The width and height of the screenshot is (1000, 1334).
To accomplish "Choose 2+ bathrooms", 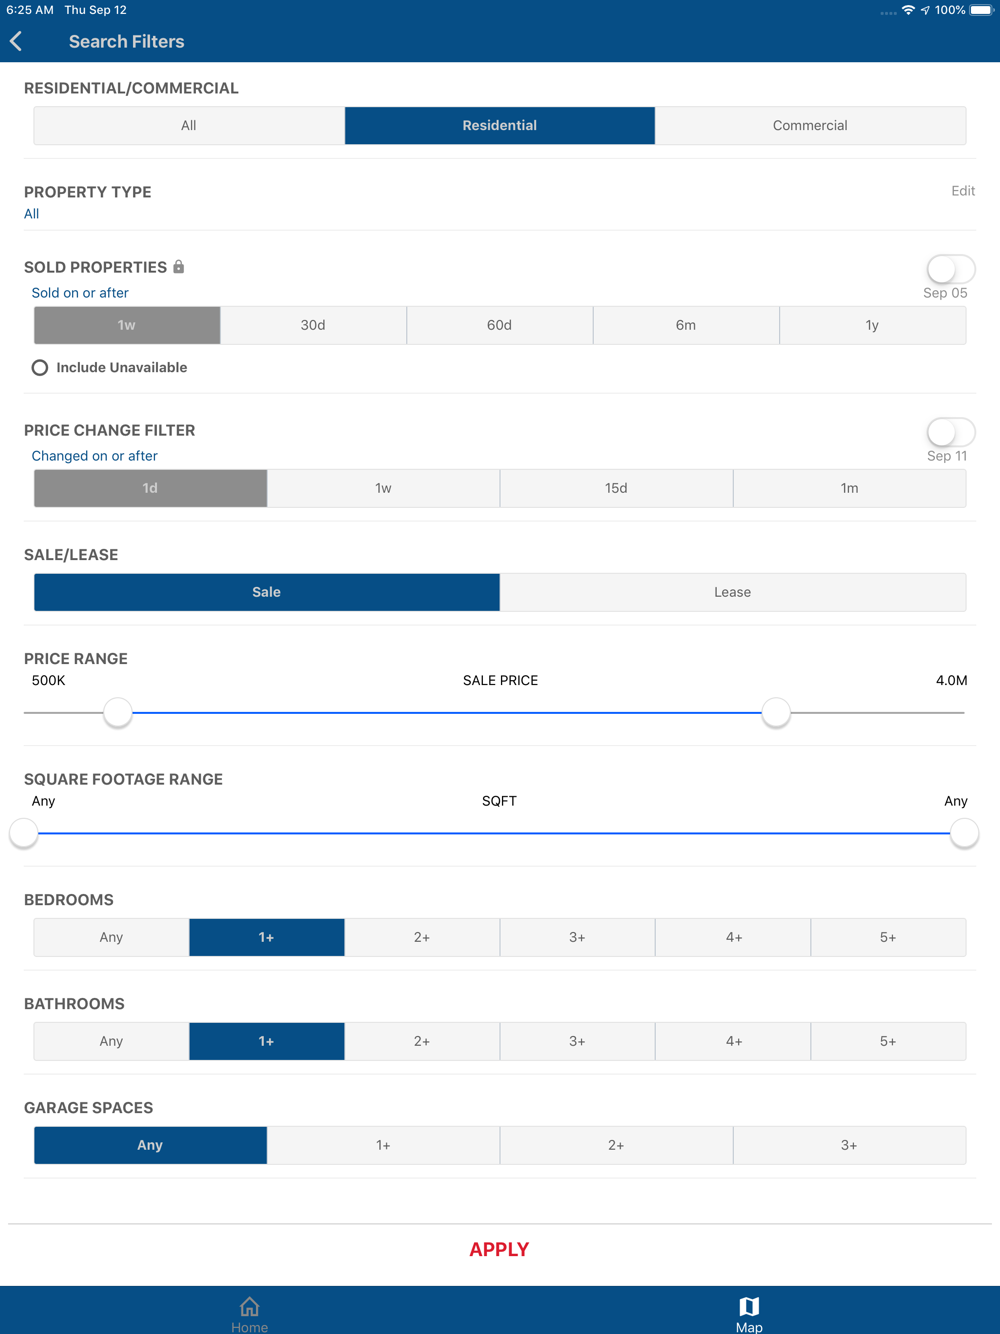I will click(x=422, y=1042).
